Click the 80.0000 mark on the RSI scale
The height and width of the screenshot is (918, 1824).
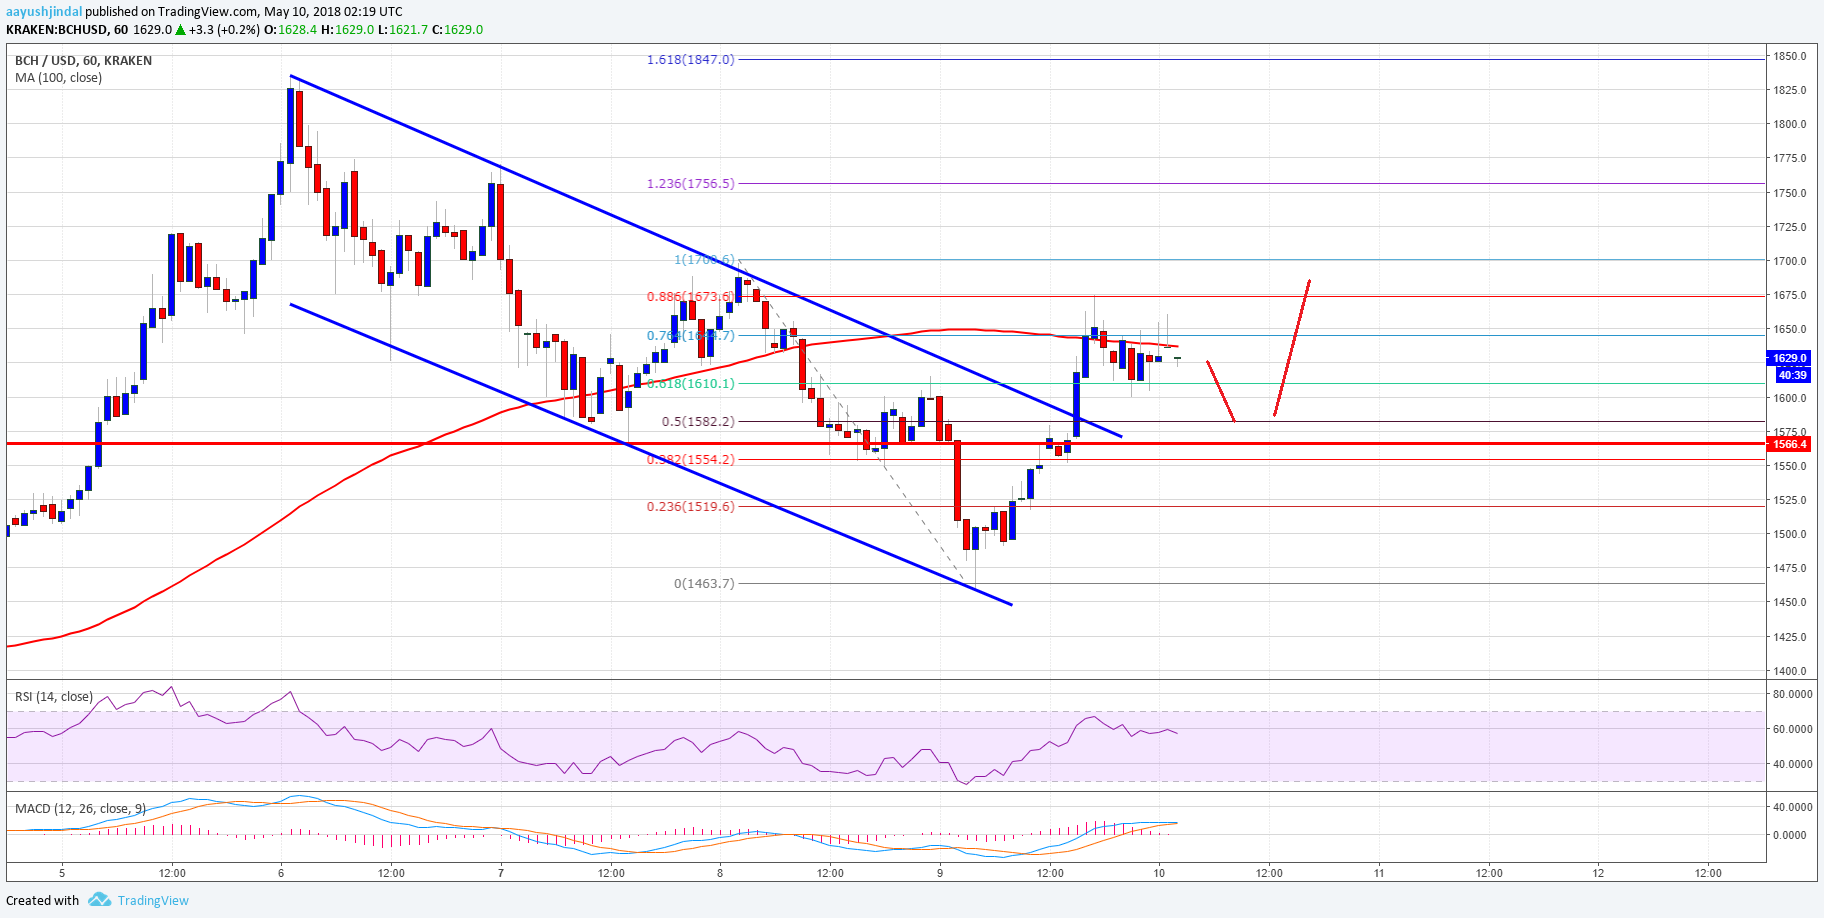click(1793, 693)
